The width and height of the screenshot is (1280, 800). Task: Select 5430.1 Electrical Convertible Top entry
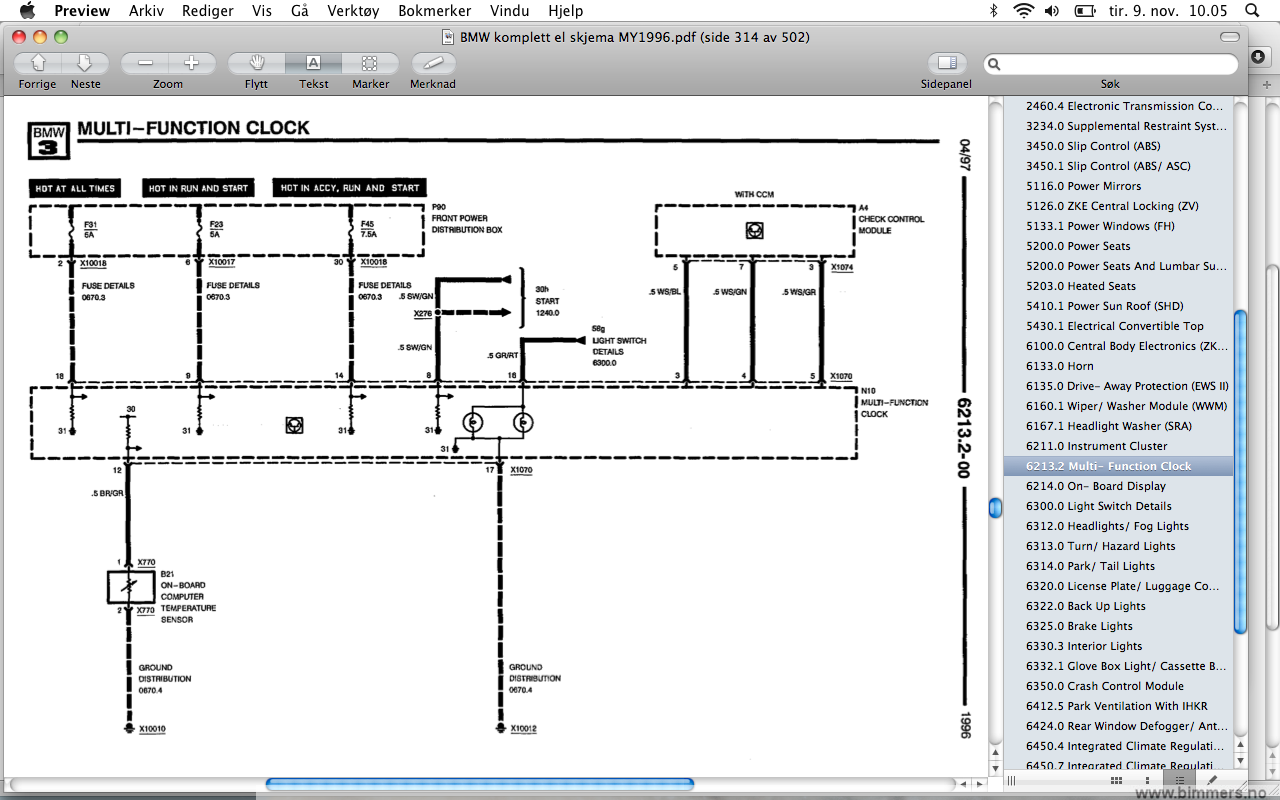tap(1117, 326)
